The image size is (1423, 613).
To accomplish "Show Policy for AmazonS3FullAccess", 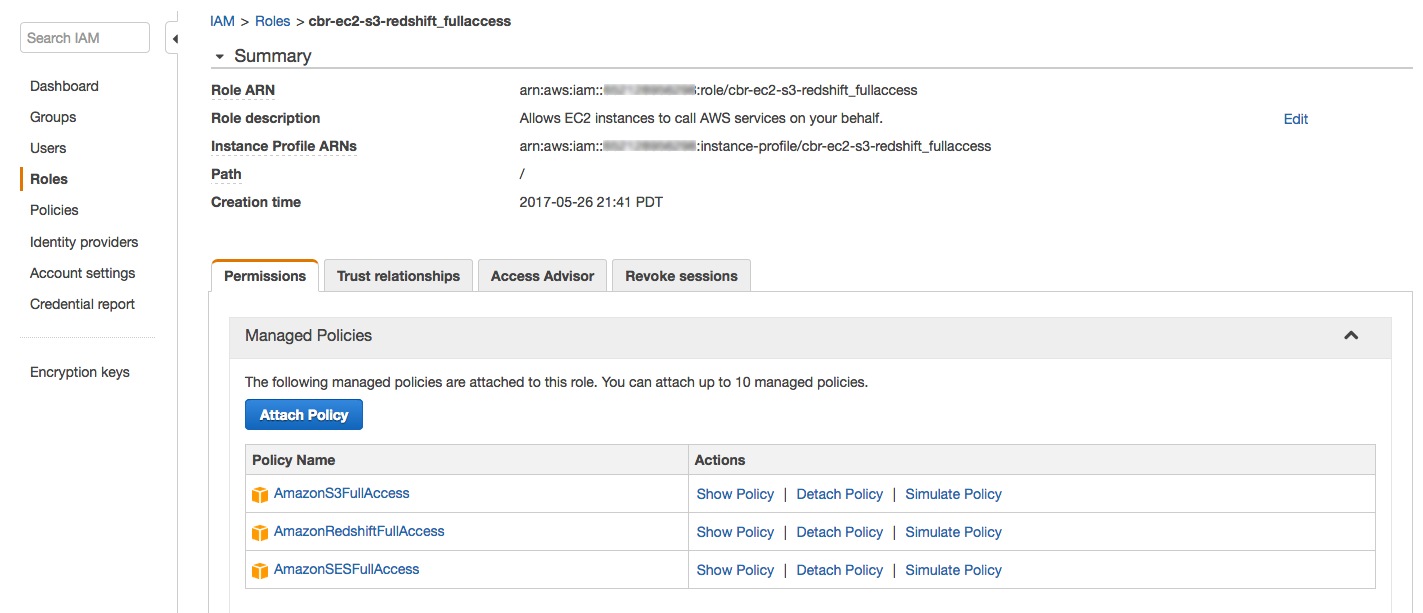I will (735, 494).
